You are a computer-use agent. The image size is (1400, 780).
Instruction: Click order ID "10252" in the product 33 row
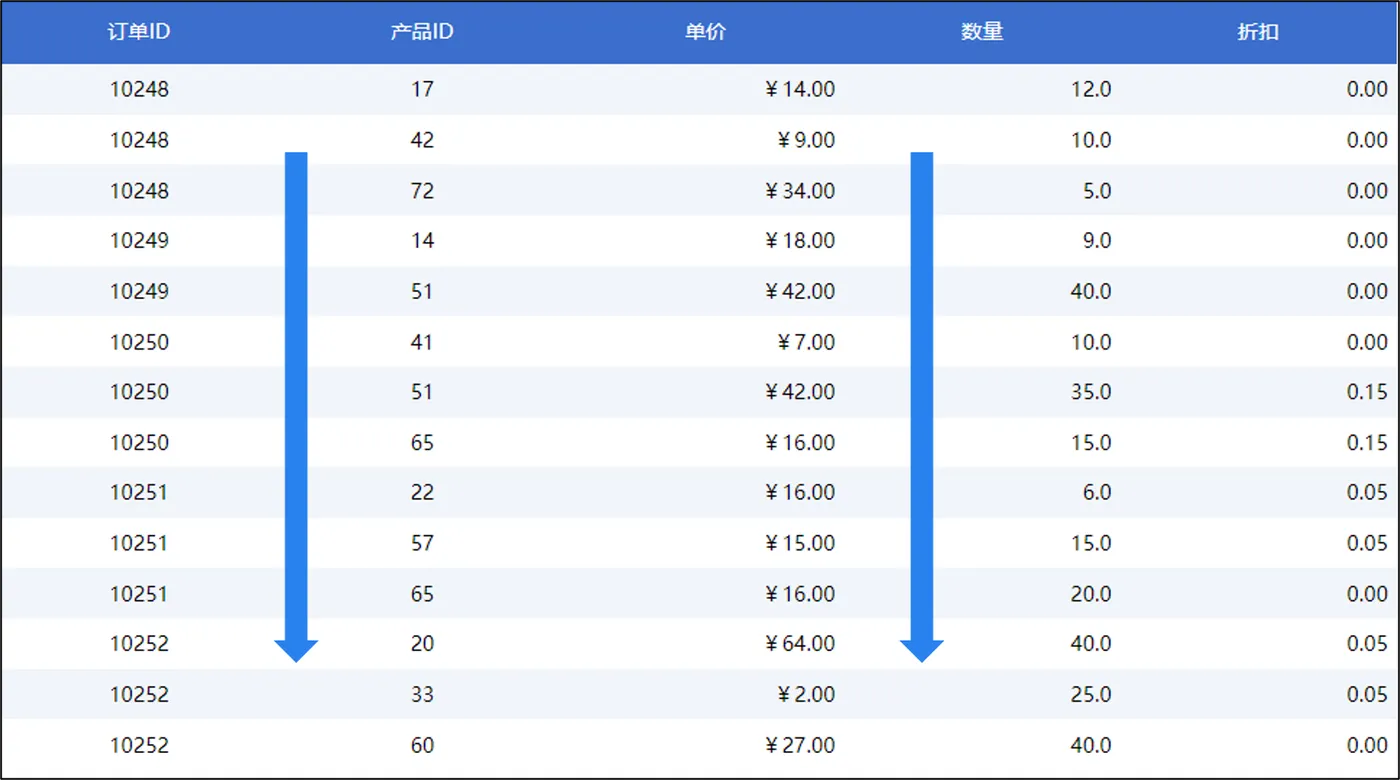coord(139,694)
